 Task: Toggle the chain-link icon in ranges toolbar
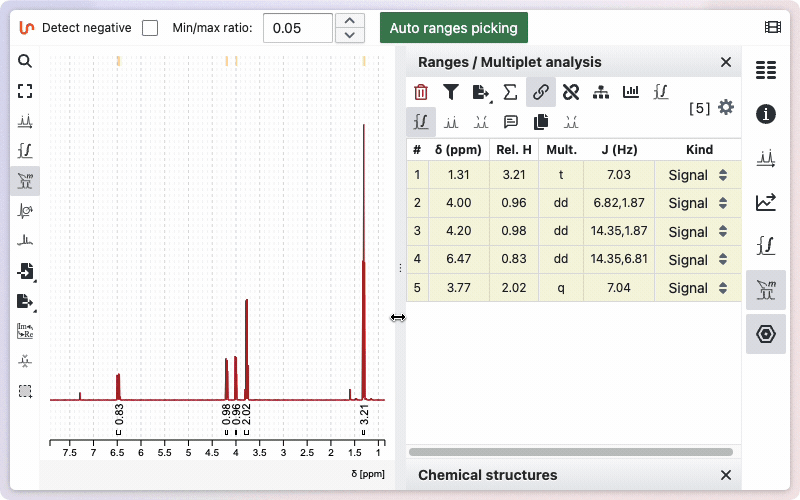(x=541, y=93)
